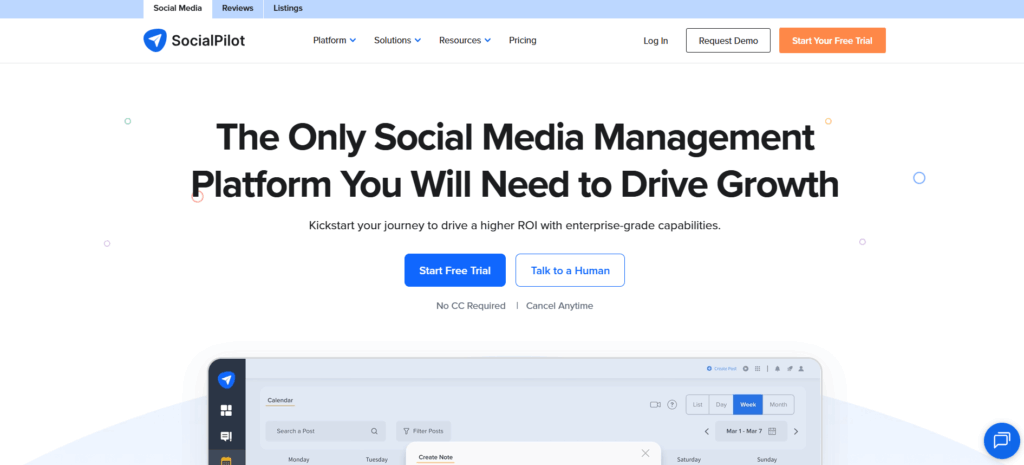Open the Filter Posts dropdown
This screenshot has width=1024, height=465.
[423, 431]
